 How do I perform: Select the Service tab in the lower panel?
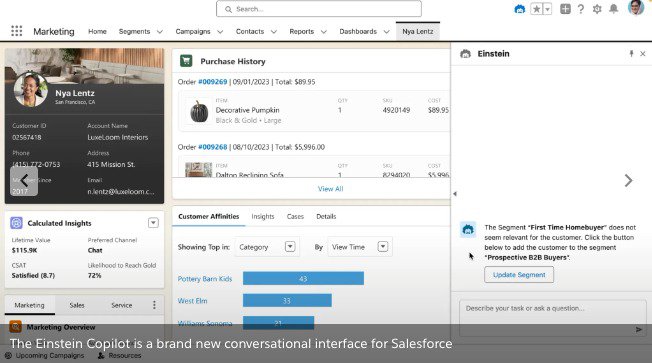121,305
